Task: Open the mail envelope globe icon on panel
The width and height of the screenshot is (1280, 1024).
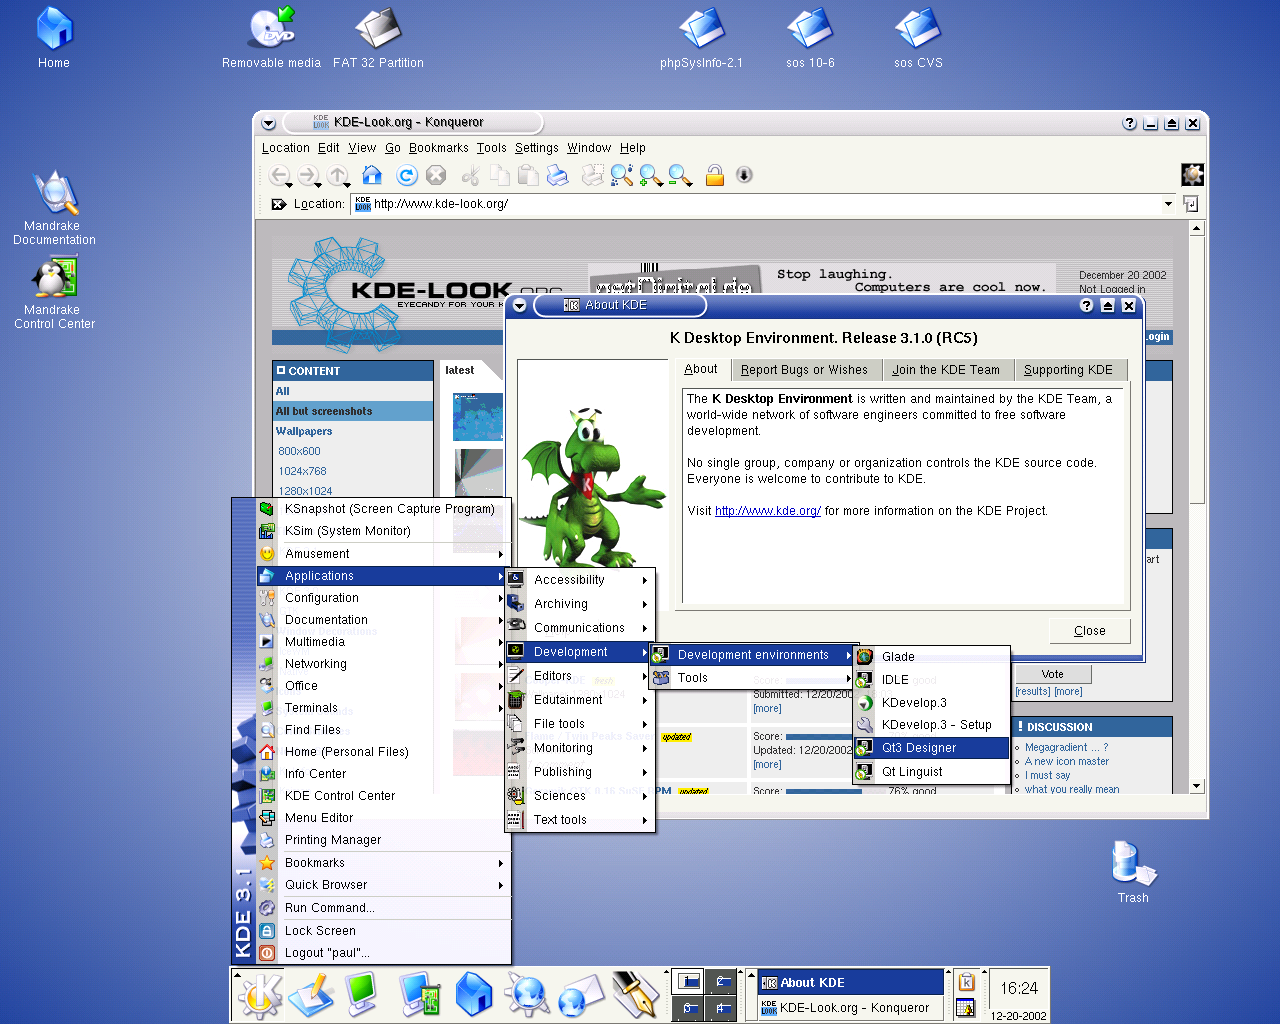Action: click(580, 996)
